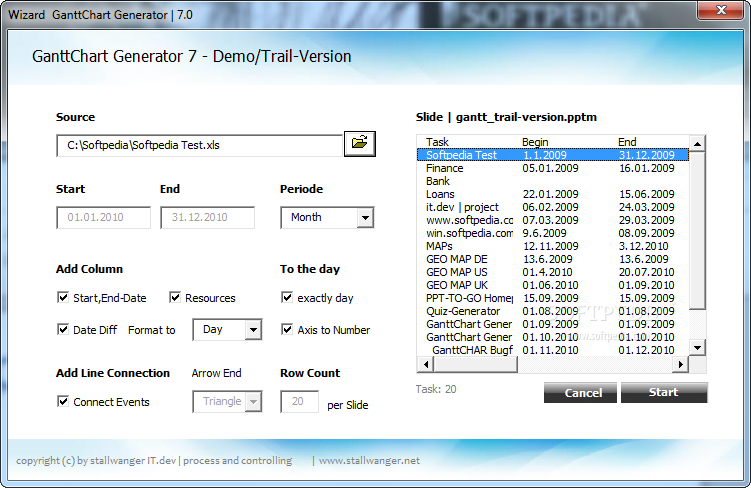This screenshot has width=751, height=488.
Task: Select the PPT-TO-GO Home row
Action: (553, 298)
